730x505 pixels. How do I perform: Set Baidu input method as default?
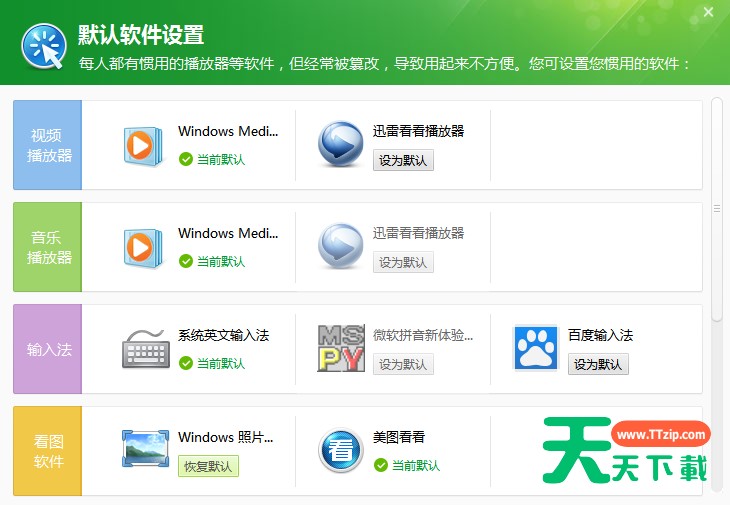point(598,364)
